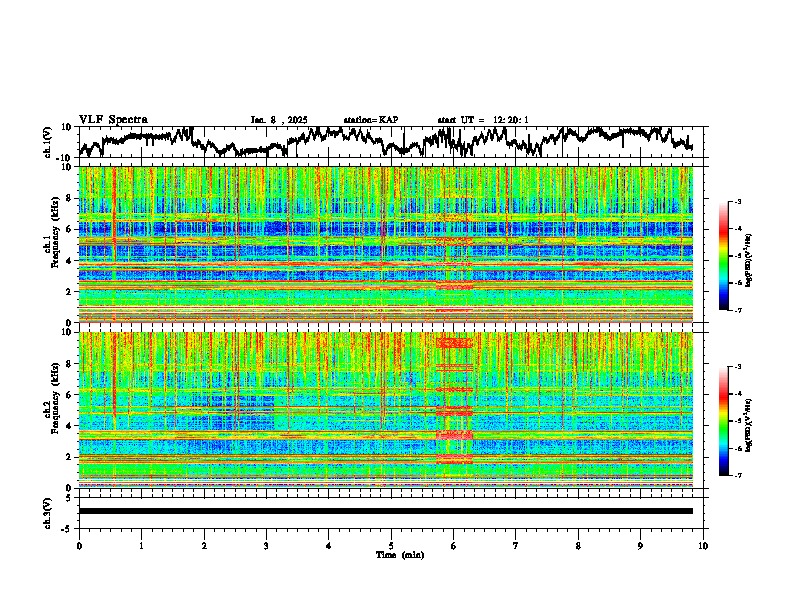Click the "Time (min)" axis label
792x612 pixels.
click(x=400, y=555)
